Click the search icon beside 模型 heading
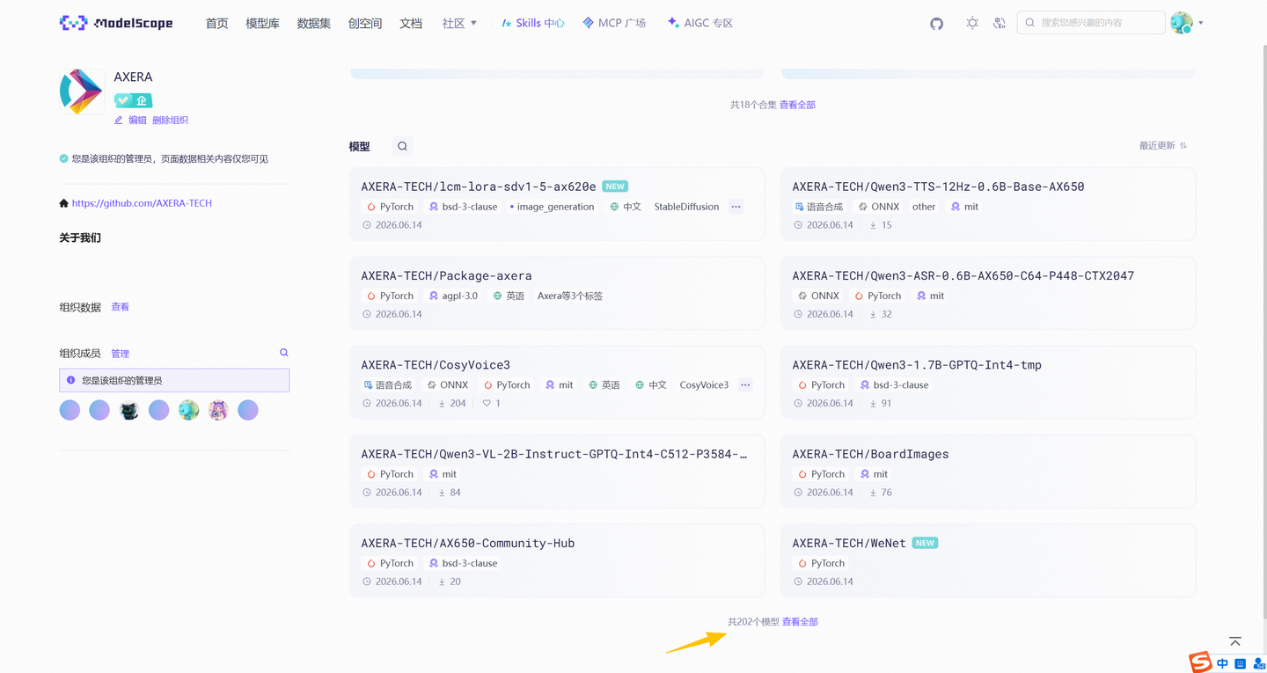The width and height of the screenshot is (1267, 673). (x=402, y=146)
